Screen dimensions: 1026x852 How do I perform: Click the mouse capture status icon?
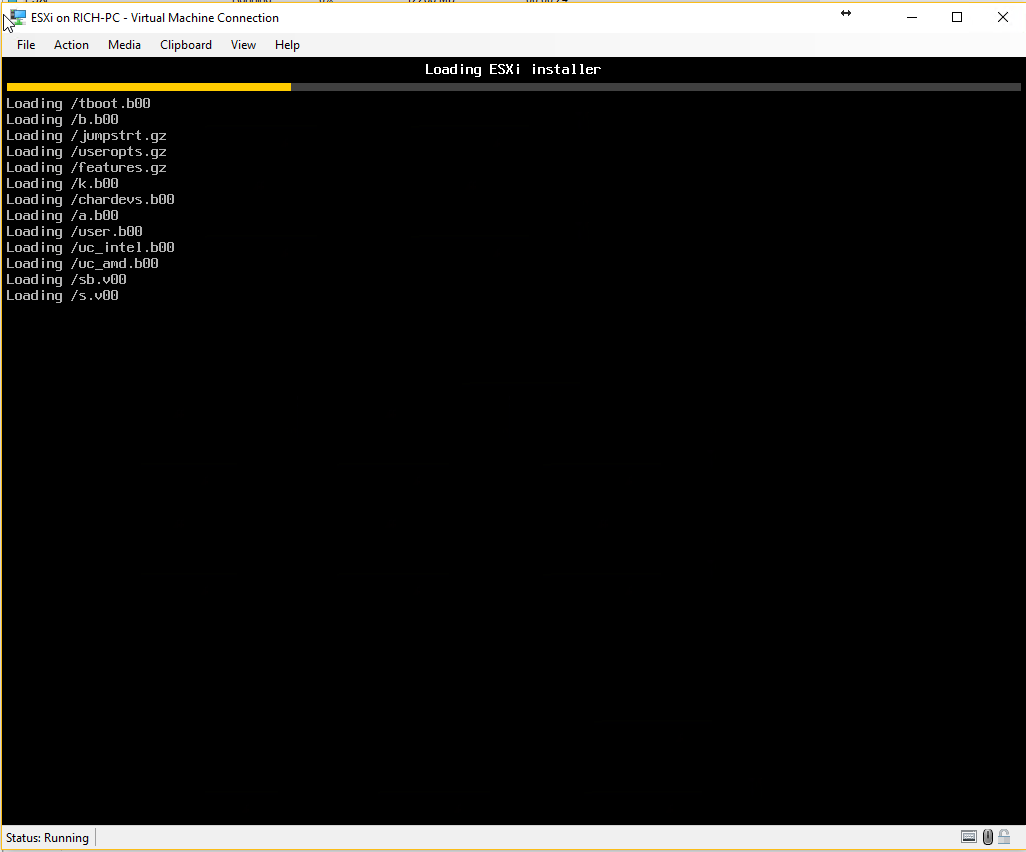tap(988, 837)
